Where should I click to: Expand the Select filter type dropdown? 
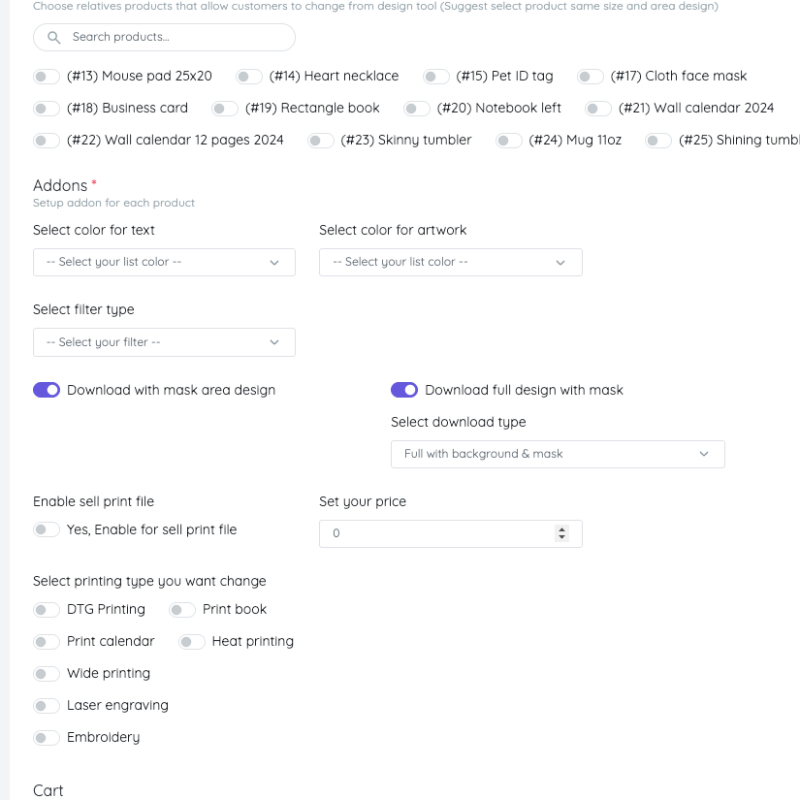tap(164, 342)
